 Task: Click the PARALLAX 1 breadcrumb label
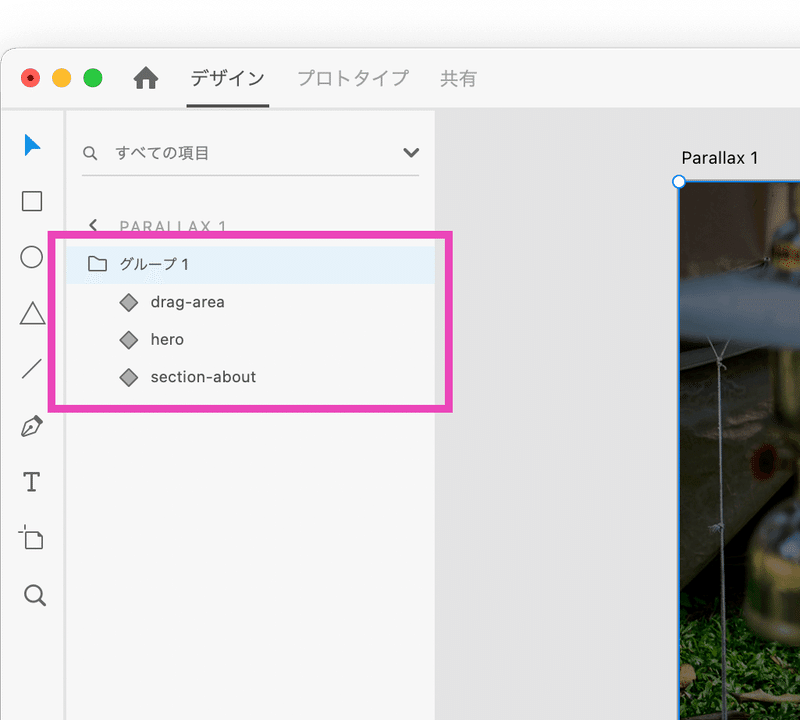172,226
